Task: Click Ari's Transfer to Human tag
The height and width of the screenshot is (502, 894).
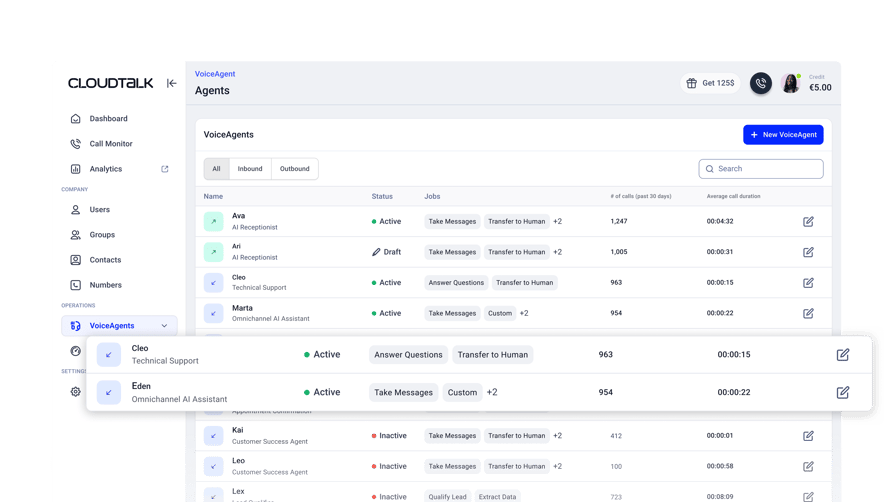Action: (x=517, y=252)
